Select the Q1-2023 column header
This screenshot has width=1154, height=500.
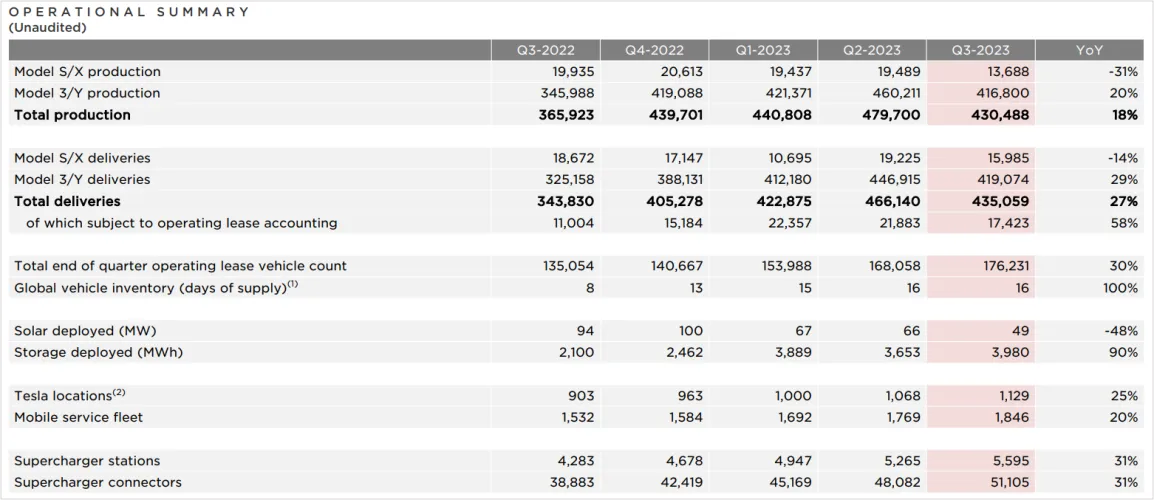[x=763, y=50]
